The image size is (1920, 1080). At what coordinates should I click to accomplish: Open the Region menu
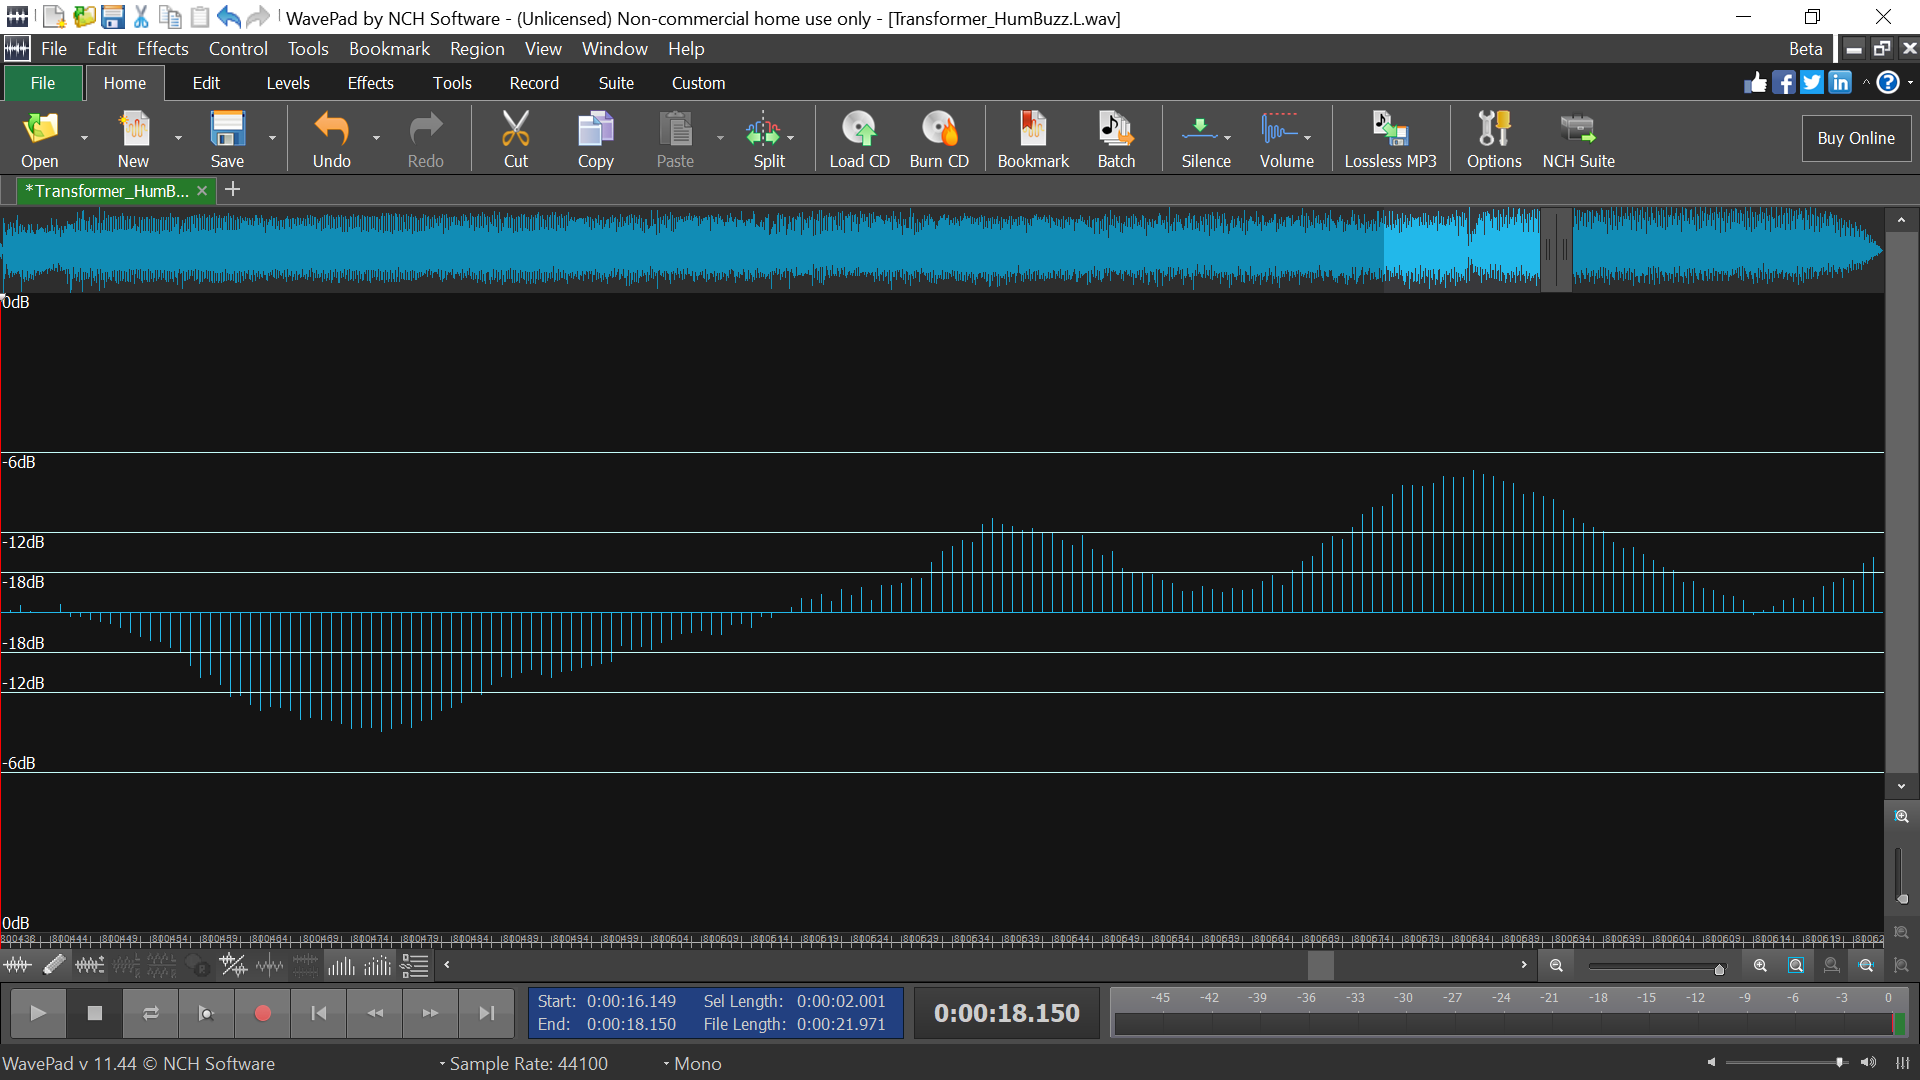pyautogui.click(x=477, y=48)
